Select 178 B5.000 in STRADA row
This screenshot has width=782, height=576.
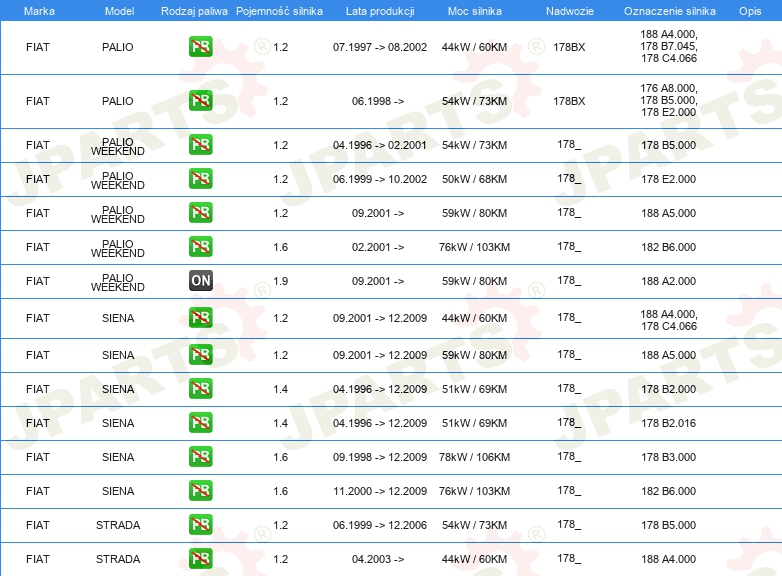pos(668,525)
